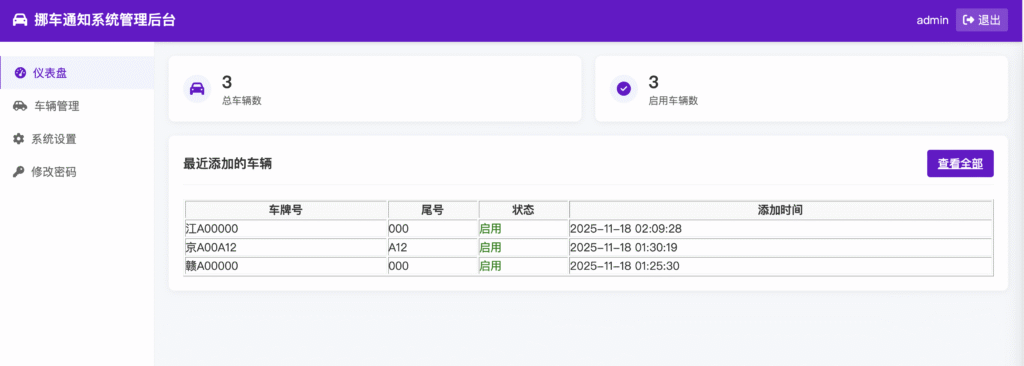1024x366 pixels.
Task: Click the logout arrow icon in 退出 button
Action: coord(968,20)
